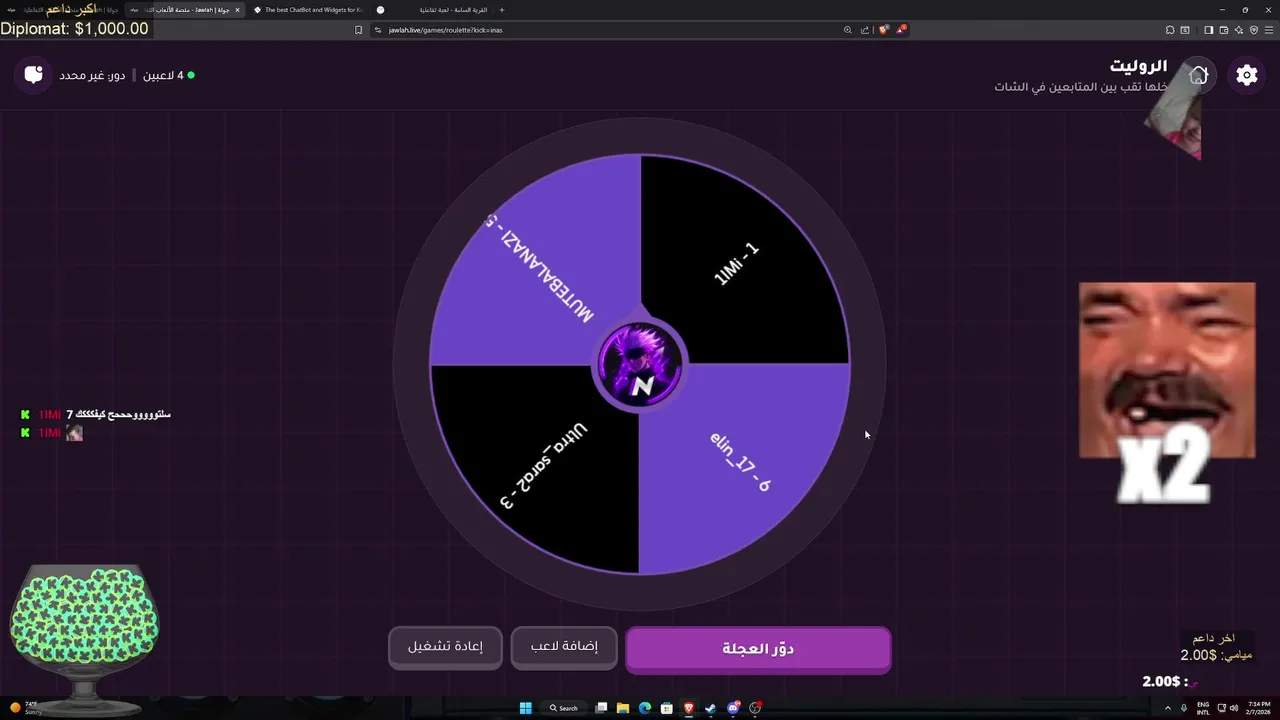Open the roulette settings gear
This screenshot has height=720, width=1280.
(x=1246, y=75)
